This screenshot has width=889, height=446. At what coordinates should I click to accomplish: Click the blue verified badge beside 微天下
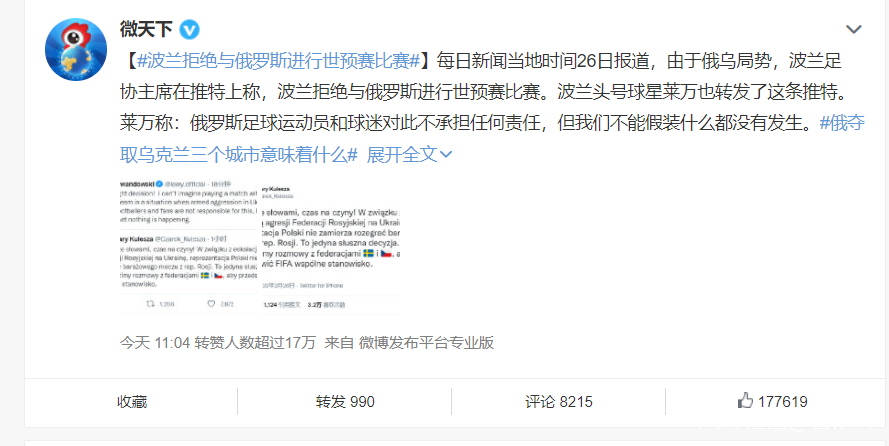point(189,29)
